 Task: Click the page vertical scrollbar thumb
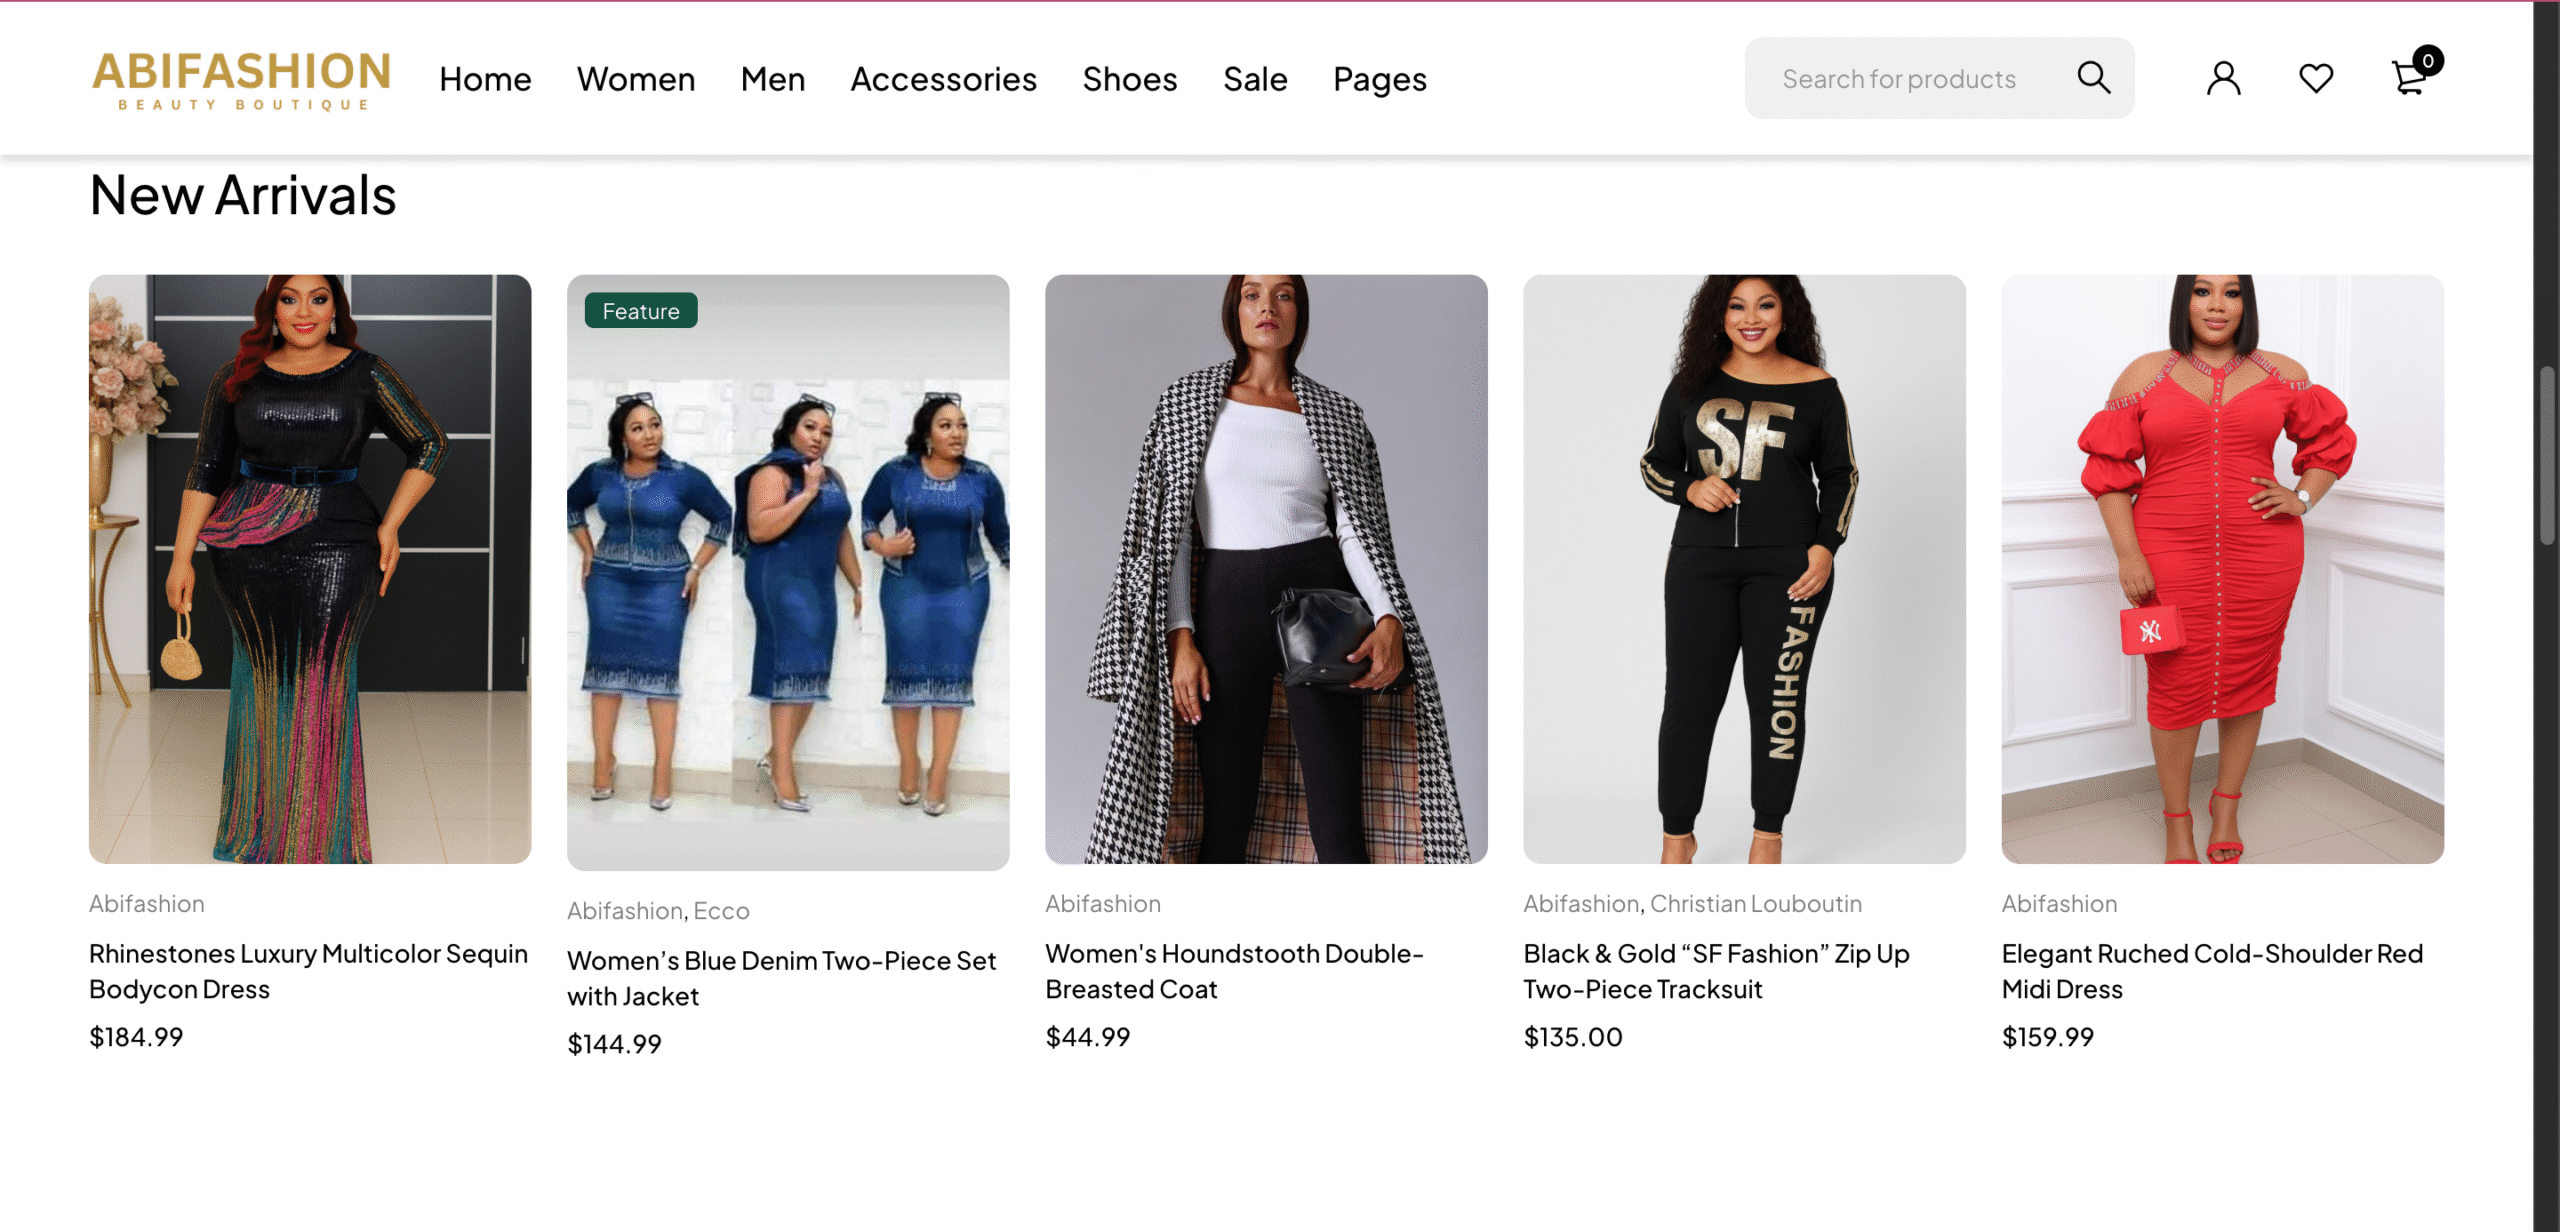pos(2546,455)
